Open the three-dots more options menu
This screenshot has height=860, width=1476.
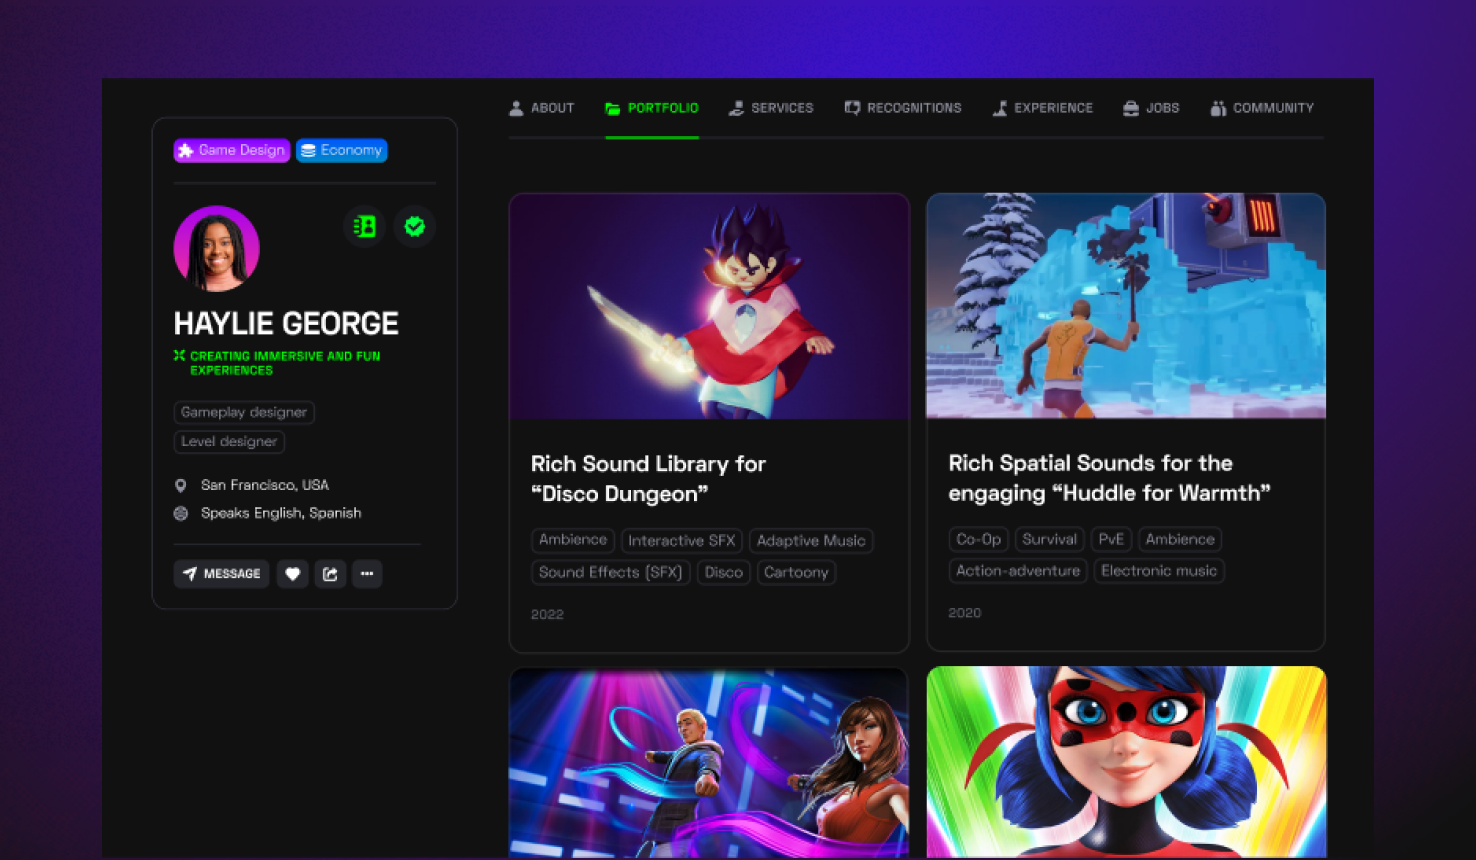tap(367, 574)
